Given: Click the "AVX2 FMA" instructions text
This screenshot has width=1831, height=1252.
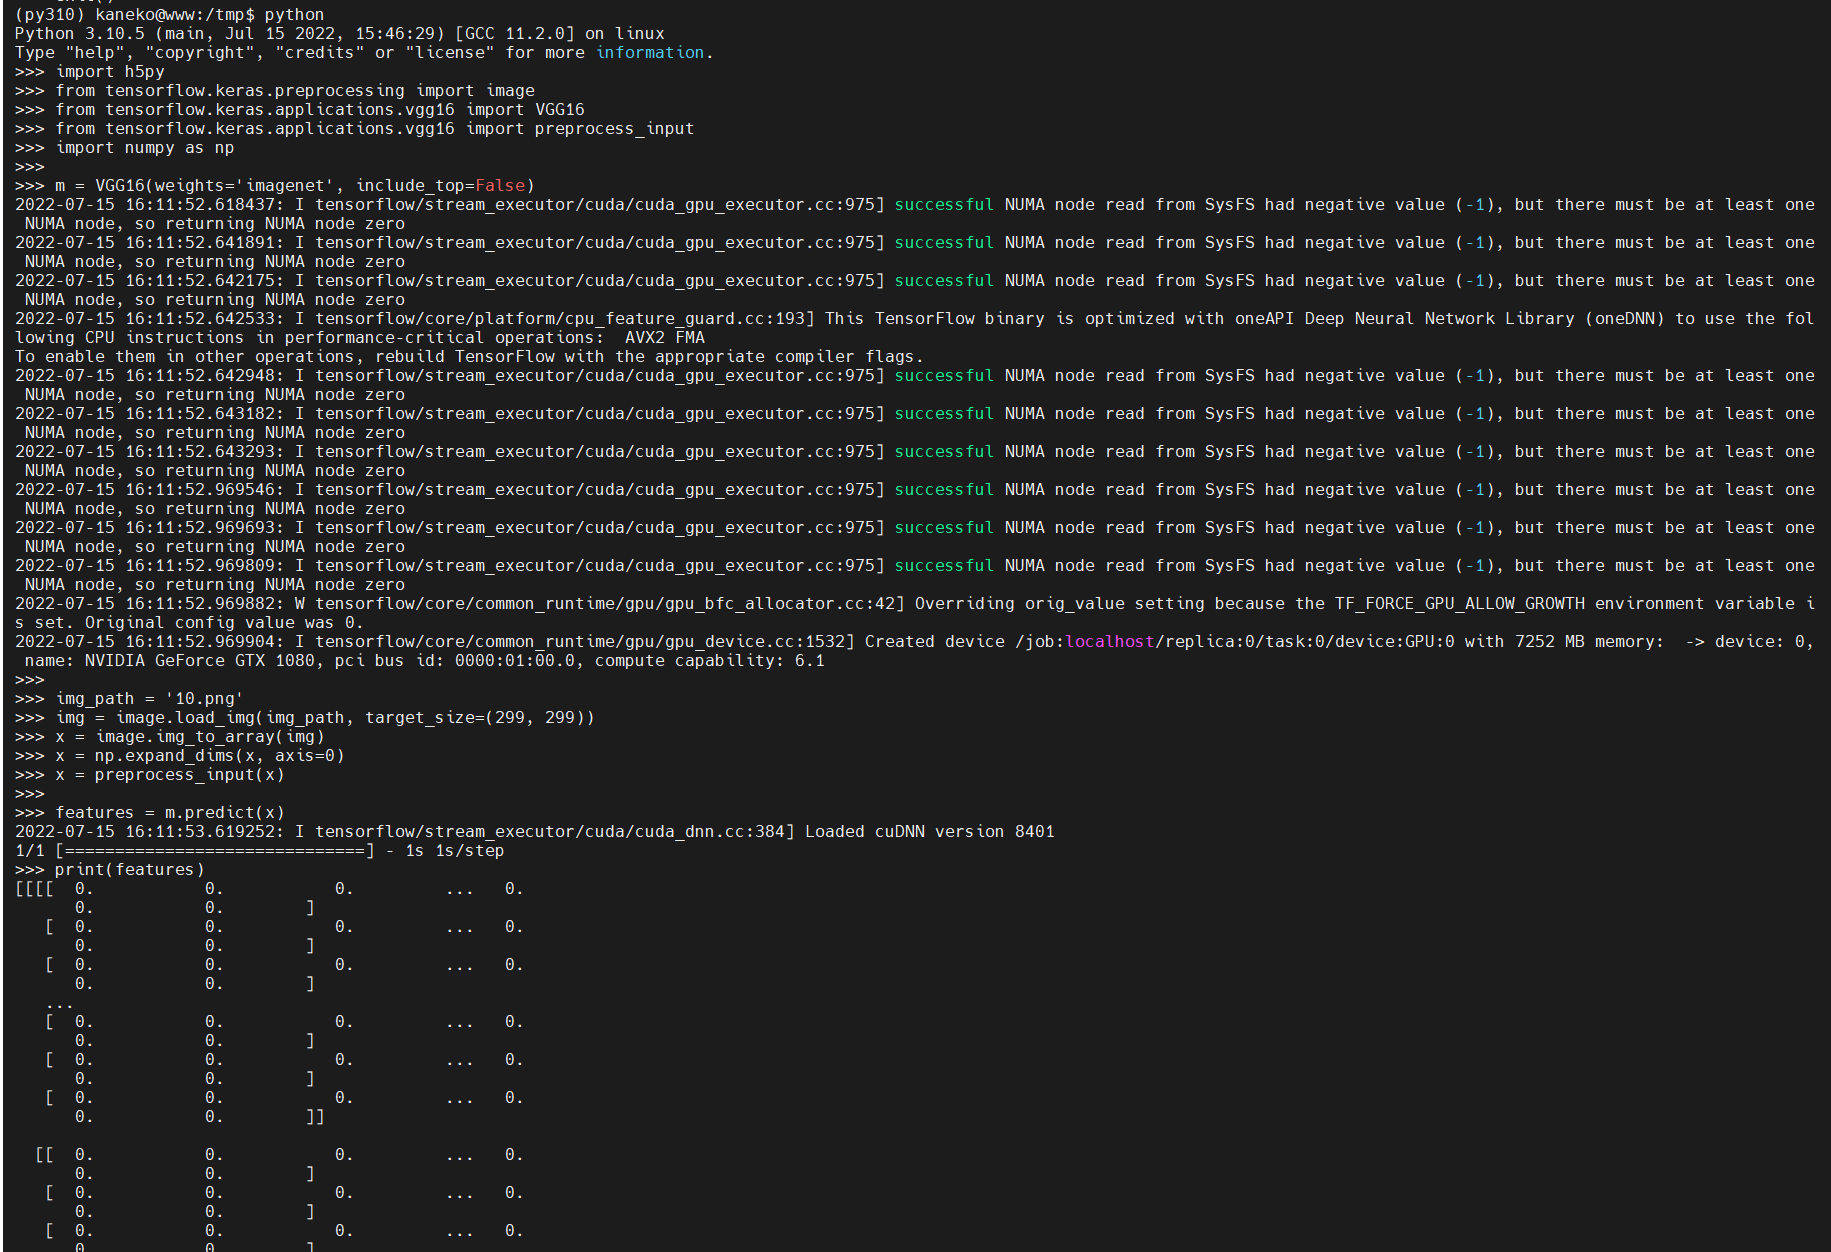Looking at the screenshot, I should click(664, 338).
